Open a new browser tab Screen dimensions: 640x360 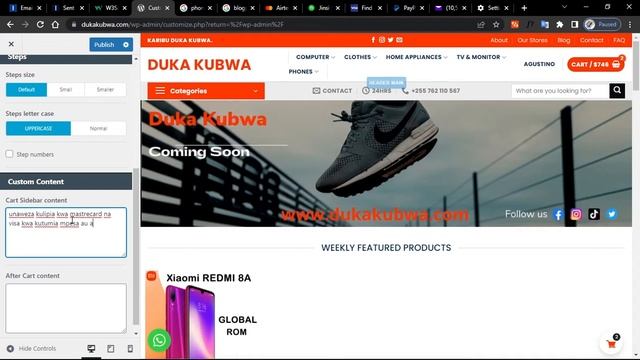524,8
